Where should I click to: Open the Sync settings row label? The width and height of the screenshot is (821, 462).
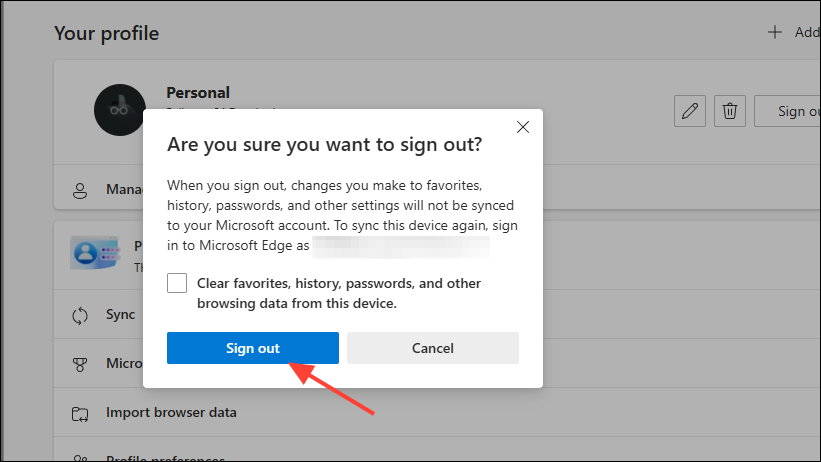point(120,315)
